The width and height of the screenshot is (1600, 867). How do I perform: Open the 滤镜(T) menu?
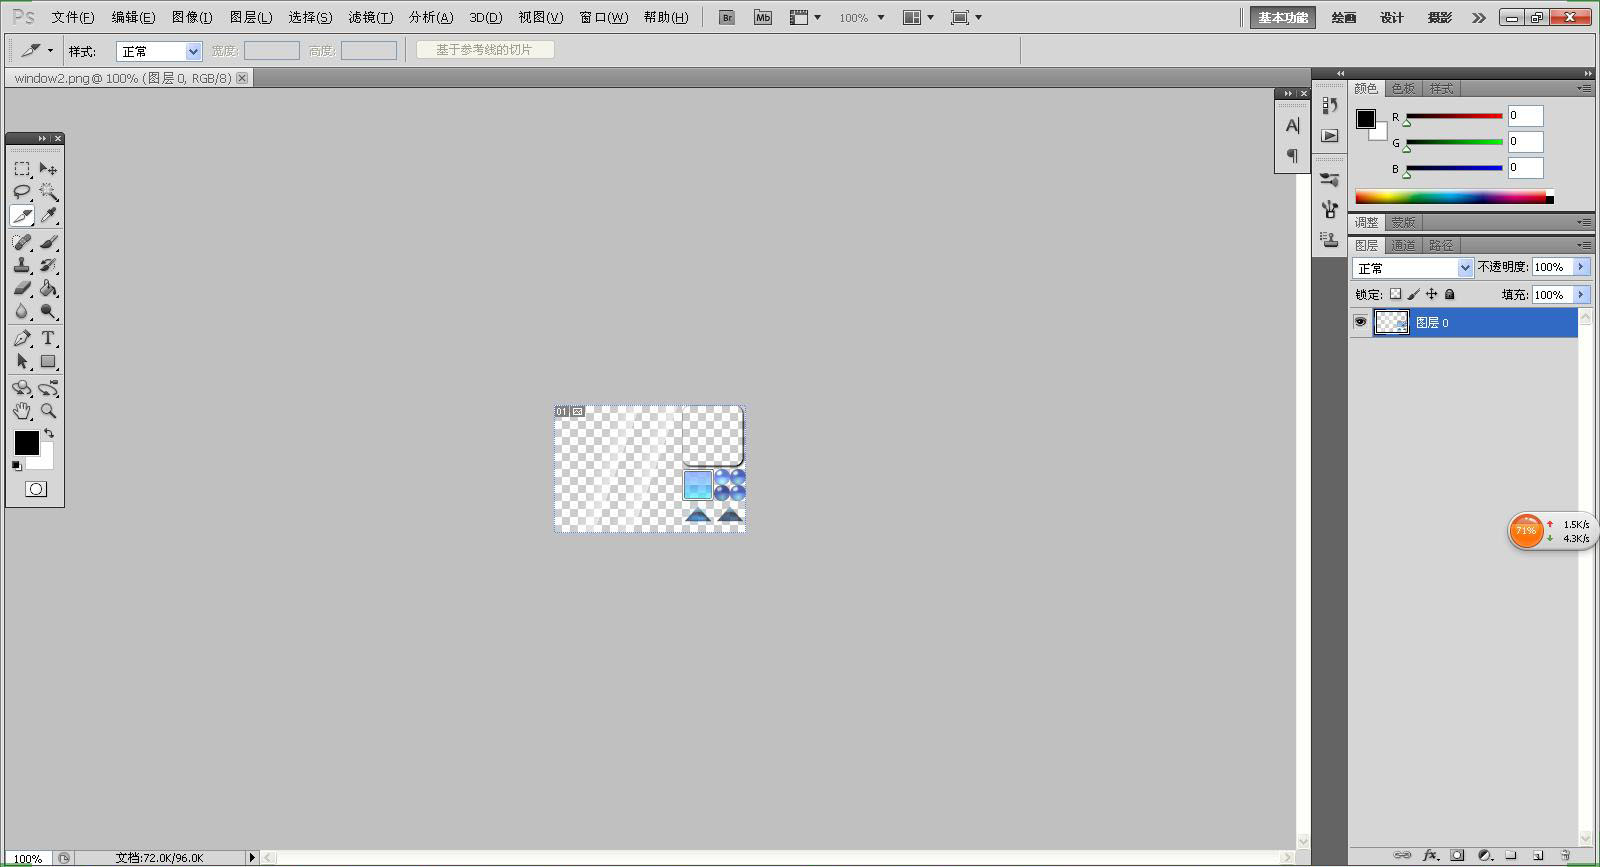(370, 17)
